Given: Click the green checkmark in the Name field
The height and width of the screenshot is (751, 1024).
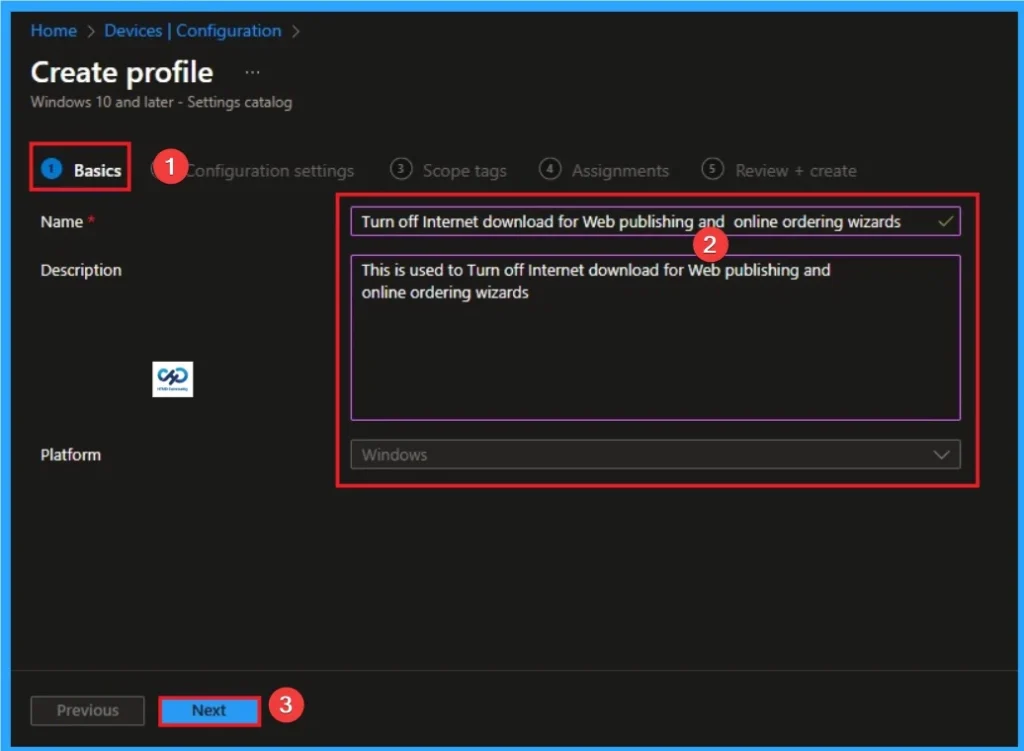Looking at the screenshot, I should point(944,221).
